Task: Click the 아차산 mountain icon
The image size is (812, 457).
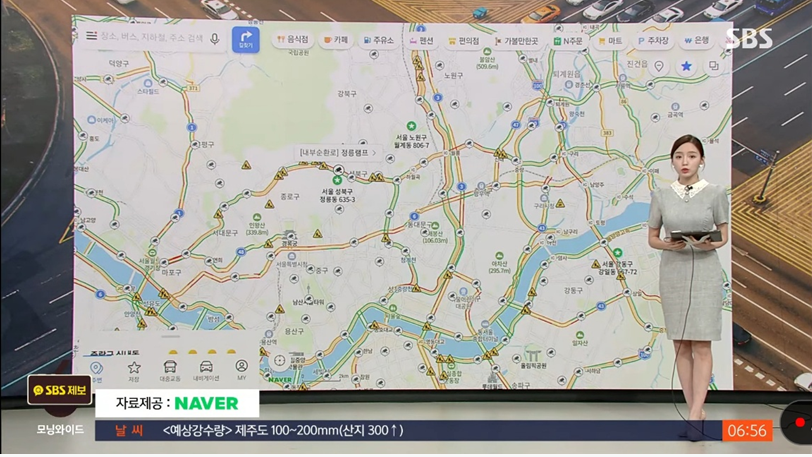Action: pyautogui.click(x=499, y=256)
